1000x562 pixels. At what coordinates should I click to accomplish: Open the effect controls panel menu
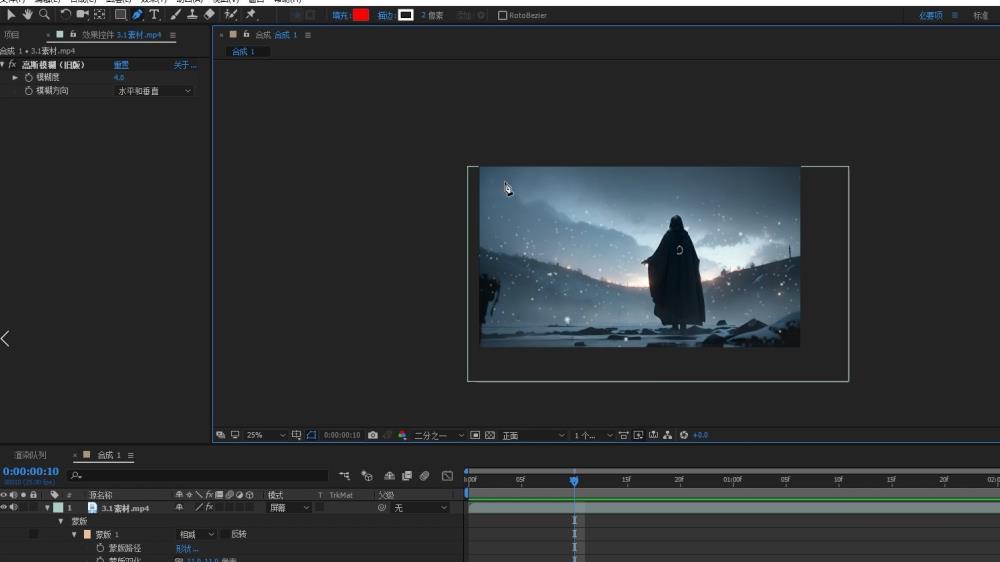tap(173, 35)
